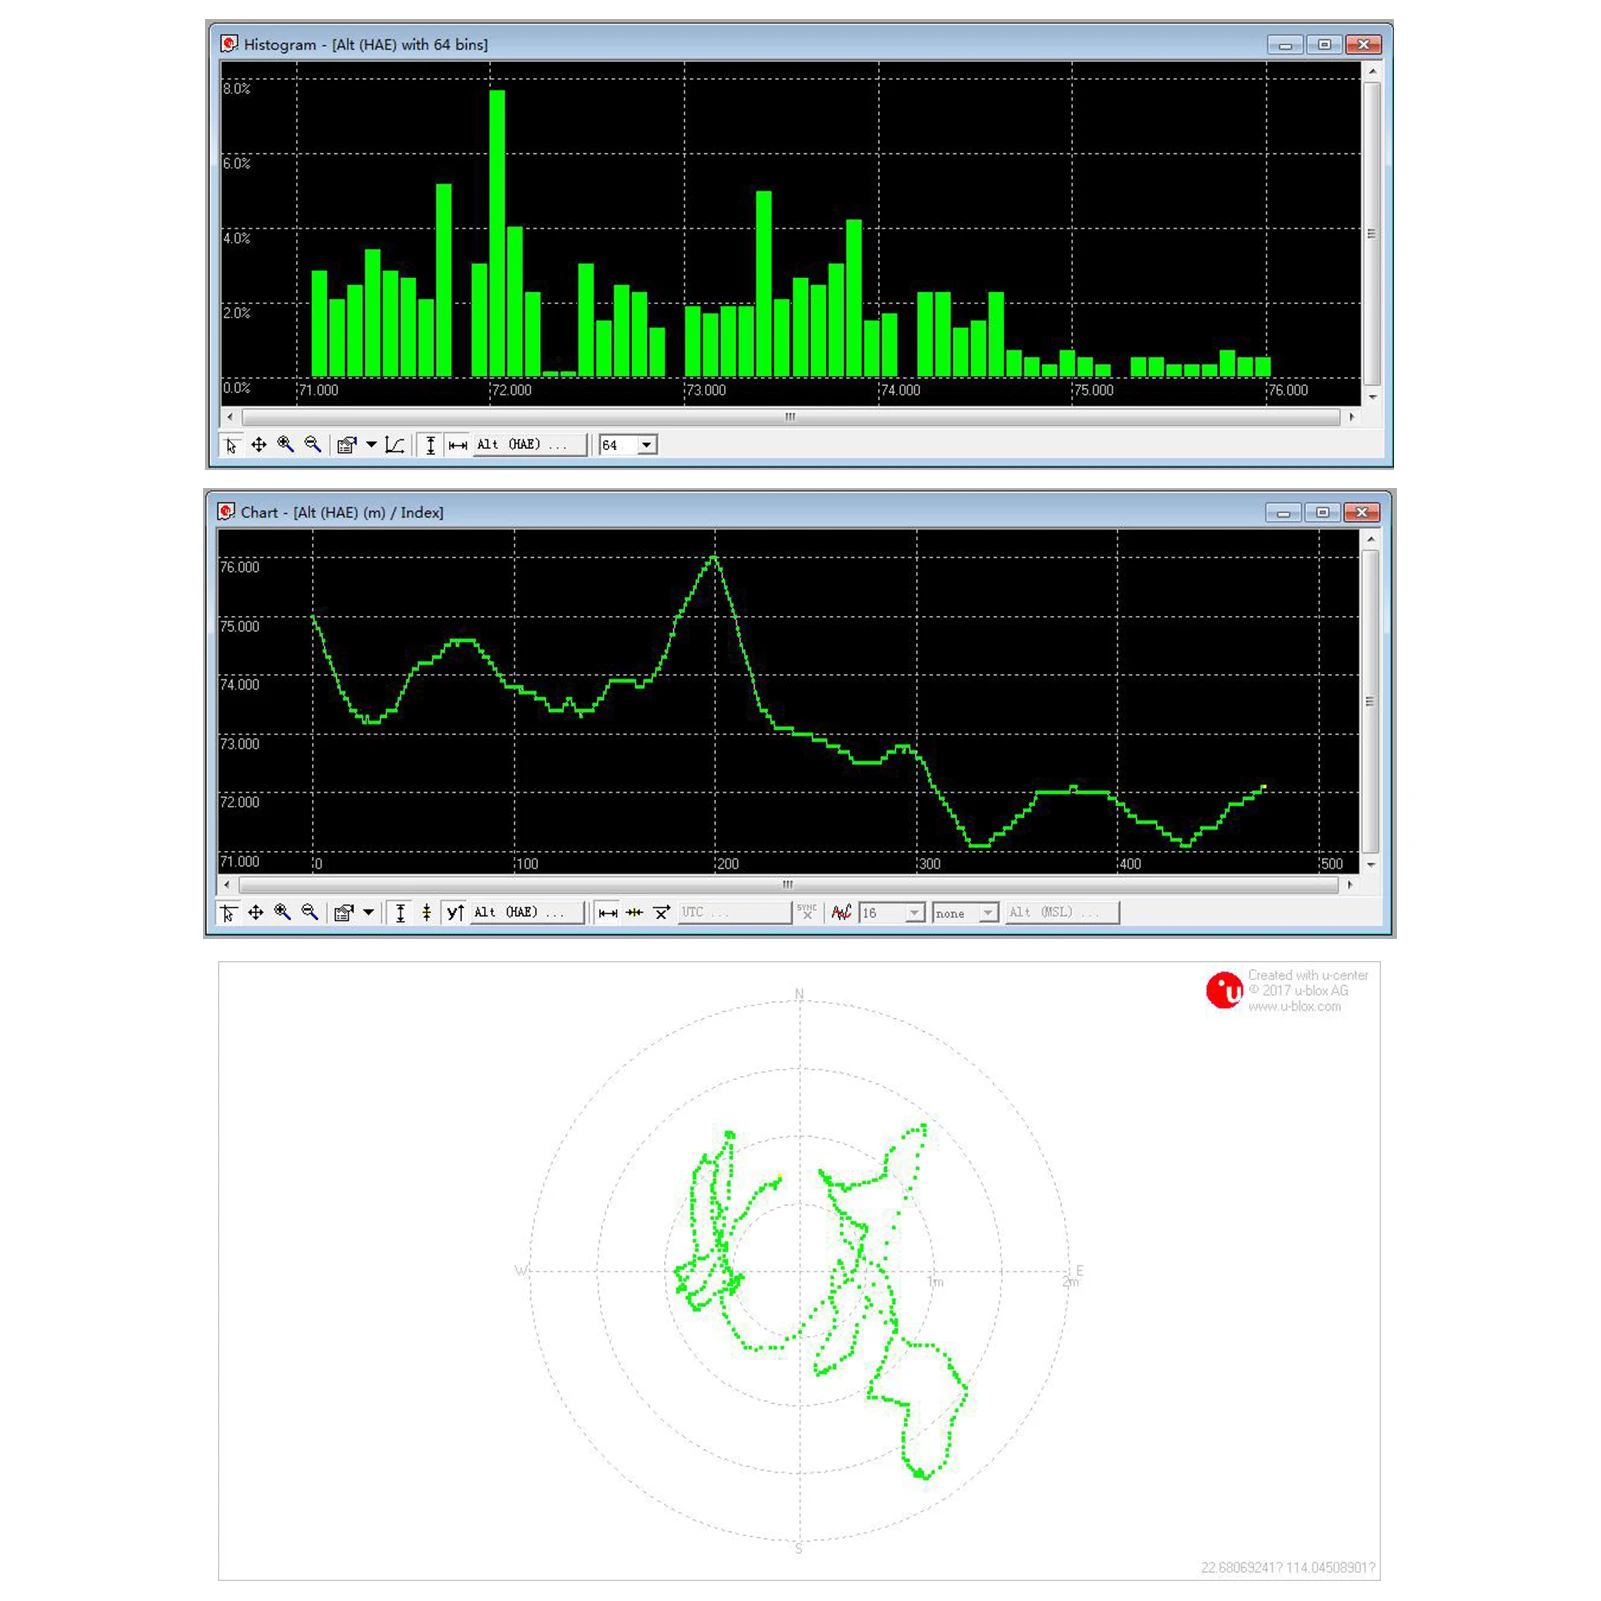Click the Chart line peak near index 200

pyautogui.click(x=714, y=558)
